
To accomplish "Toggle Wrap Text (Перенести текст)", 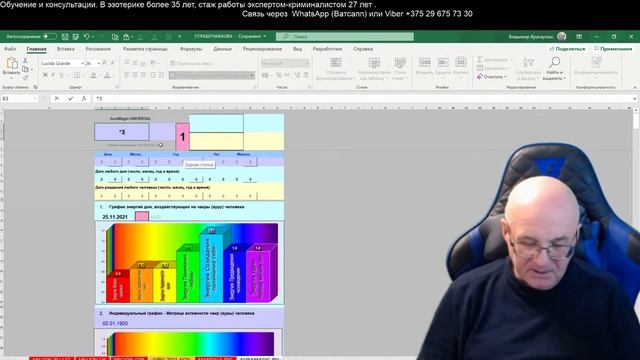I will click(x=191, y=63).
